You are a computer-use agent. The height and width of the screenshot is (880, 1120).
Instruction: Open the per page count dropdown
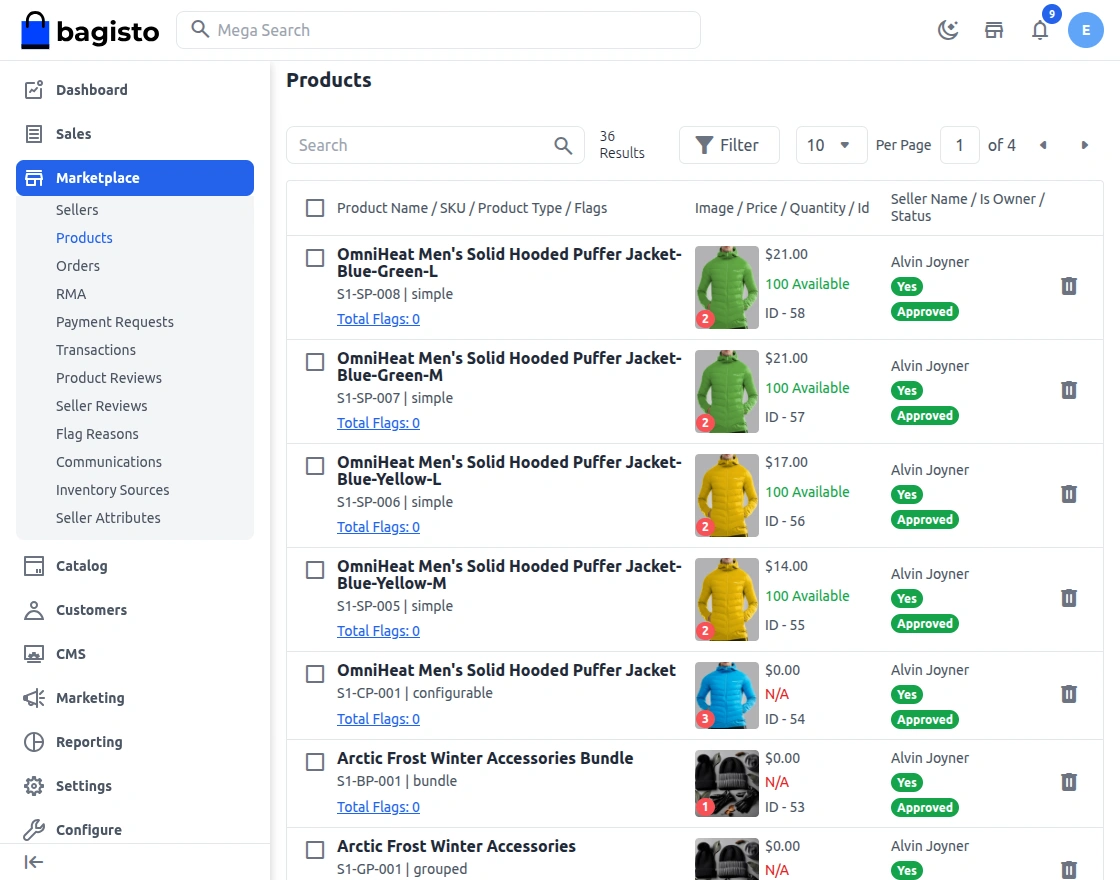click(x=829, y=145)
